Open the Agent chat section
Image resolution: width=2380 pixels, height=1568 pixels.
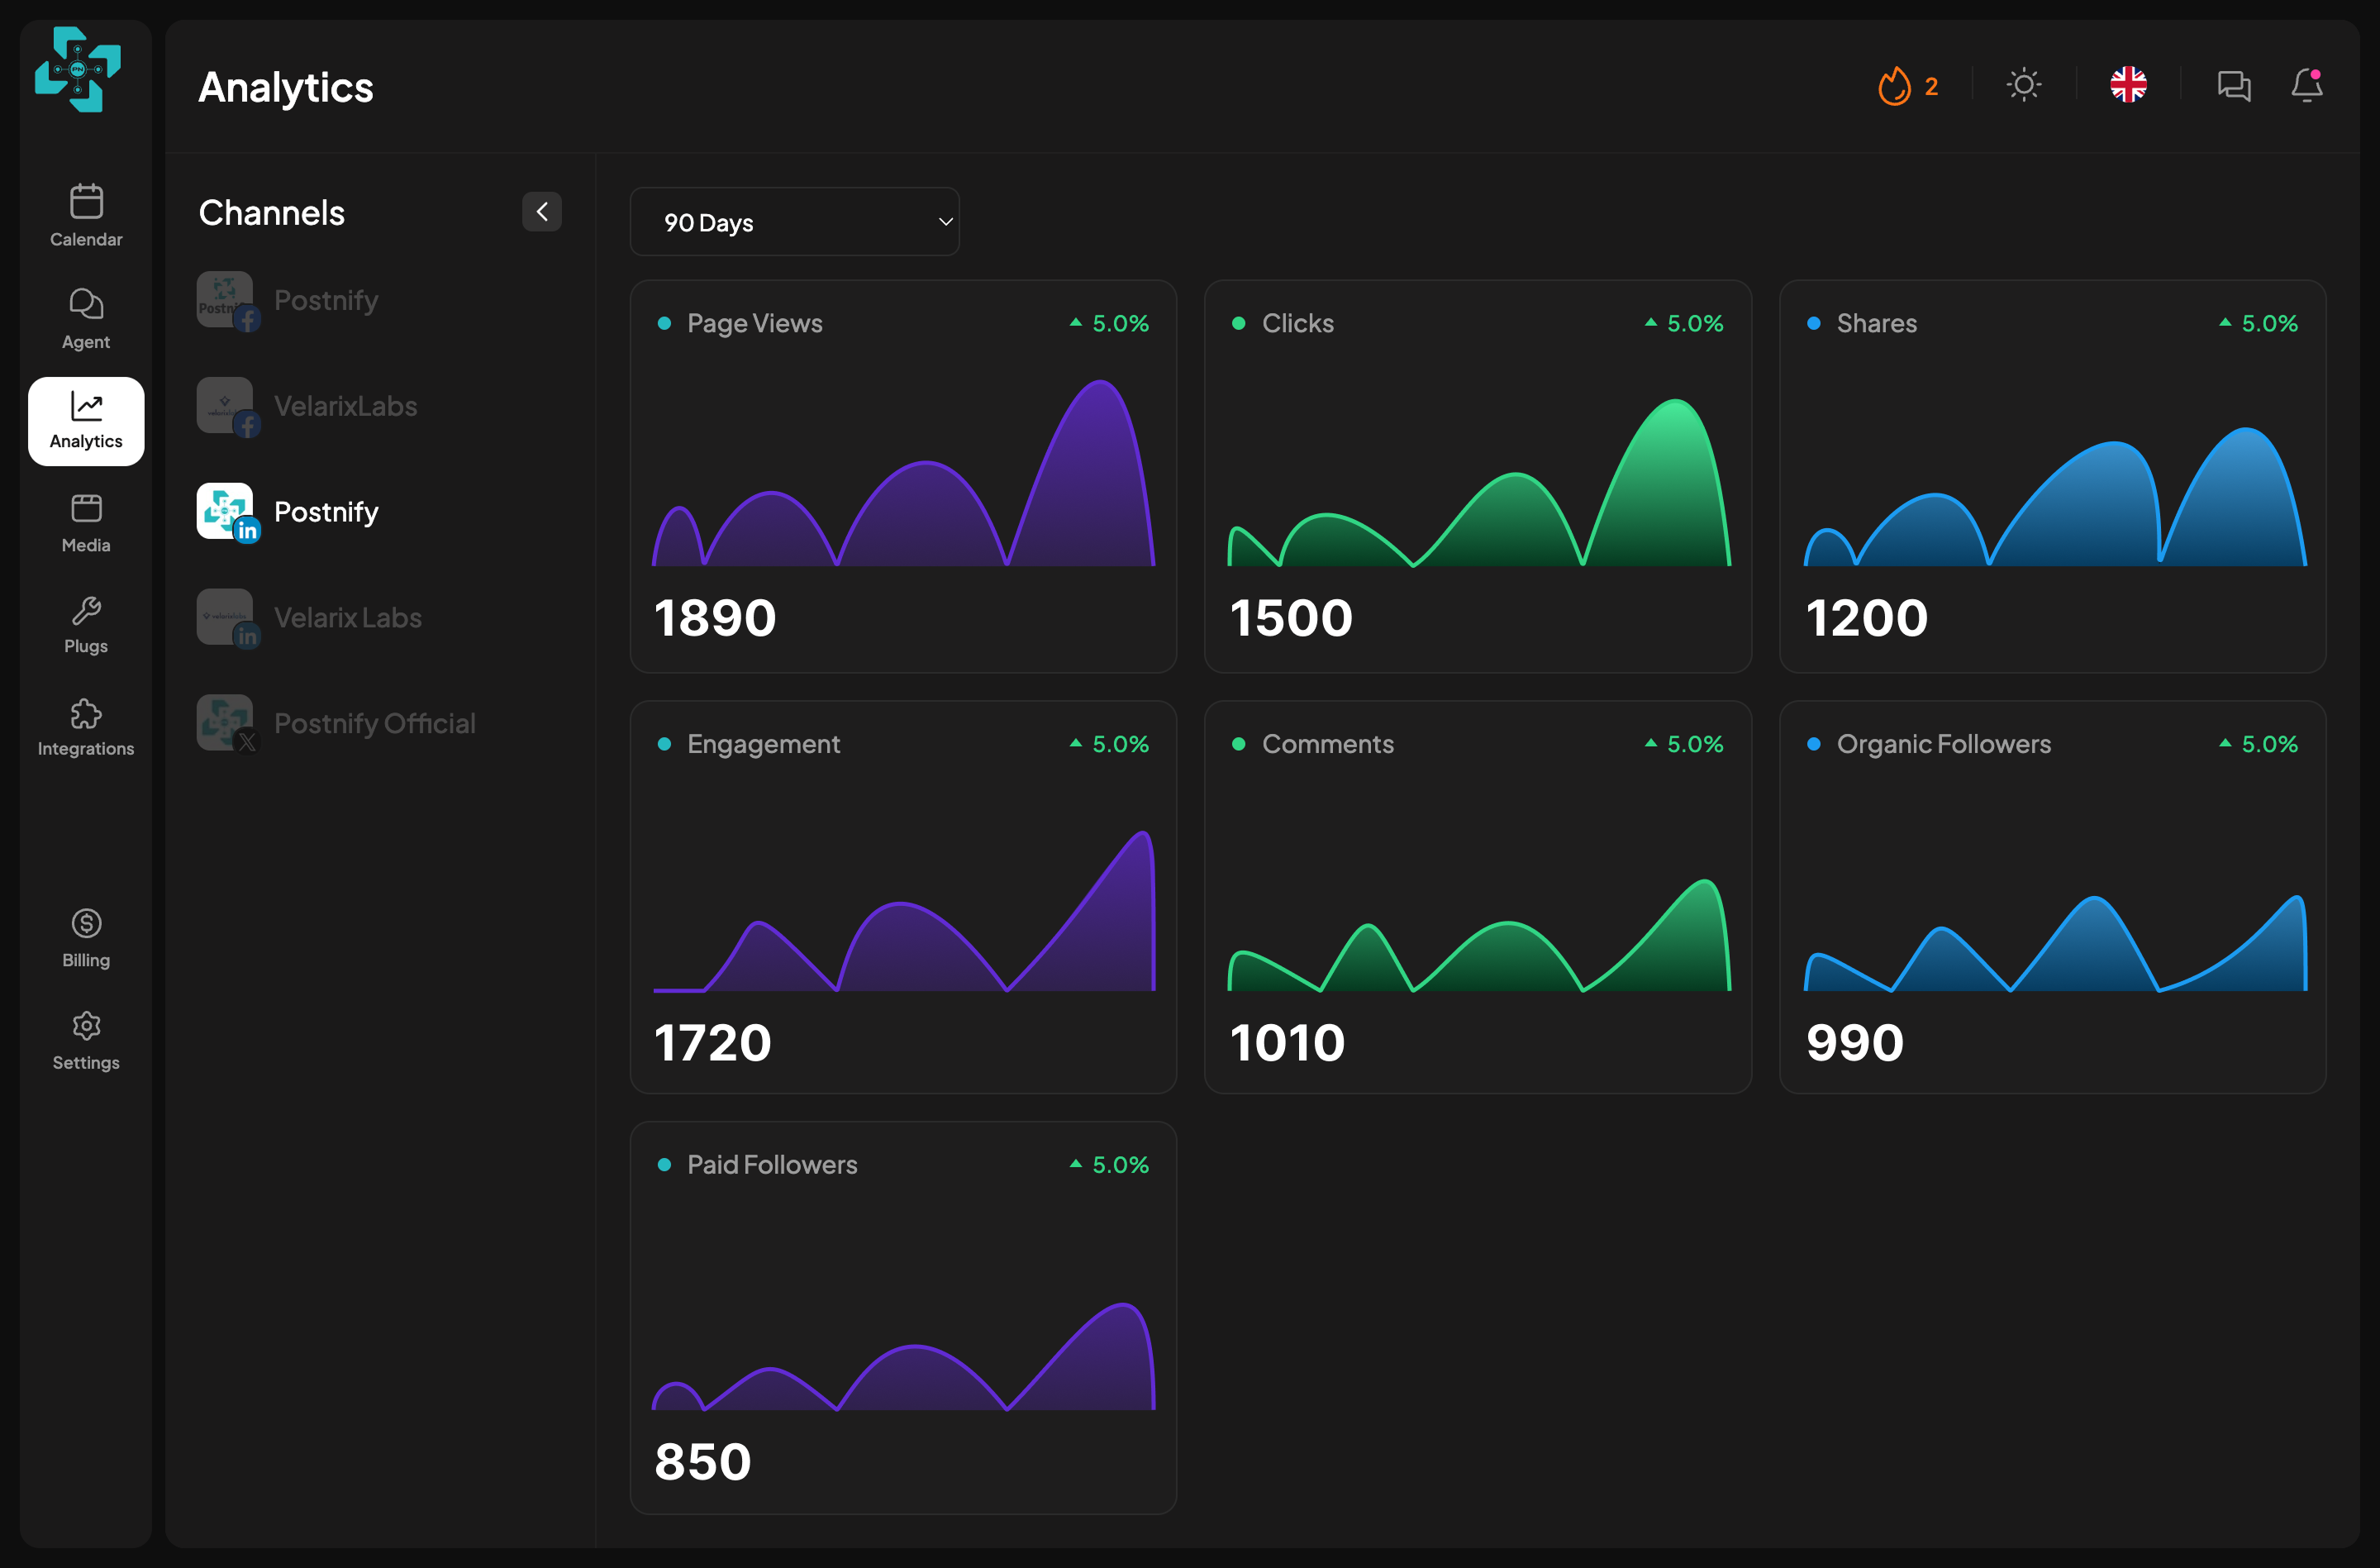click(86, 318)
